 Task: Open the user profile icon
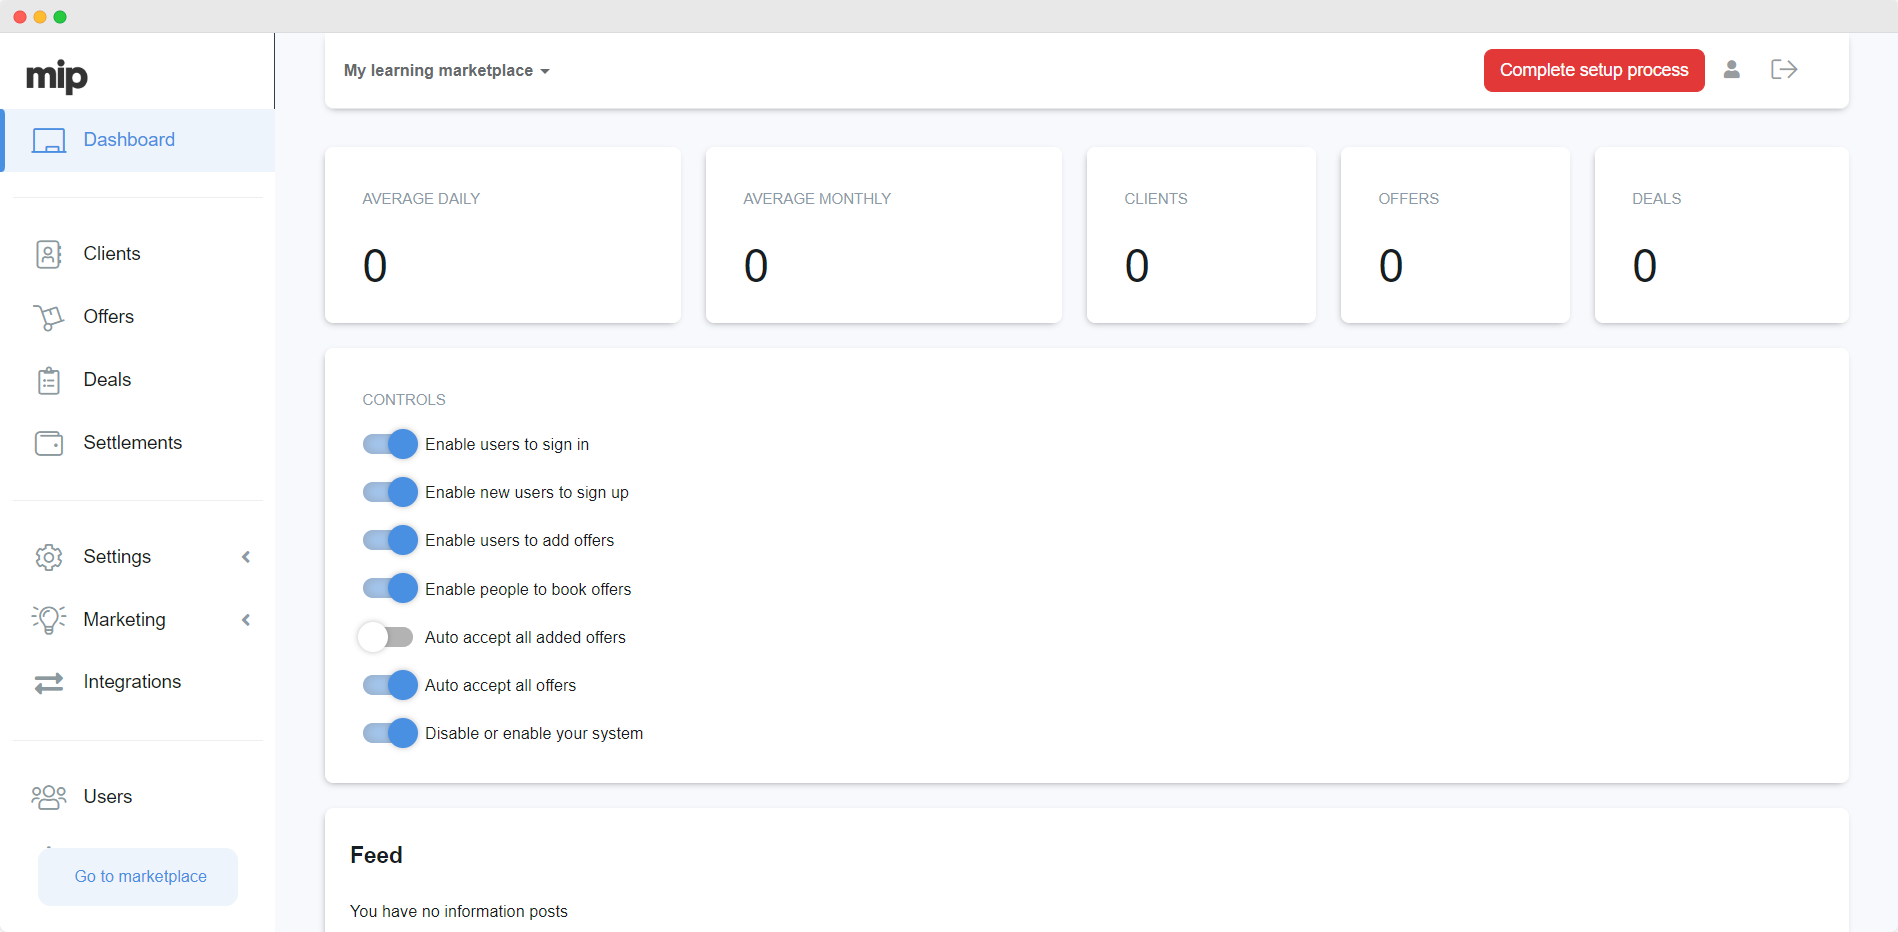pos(1732,69)
